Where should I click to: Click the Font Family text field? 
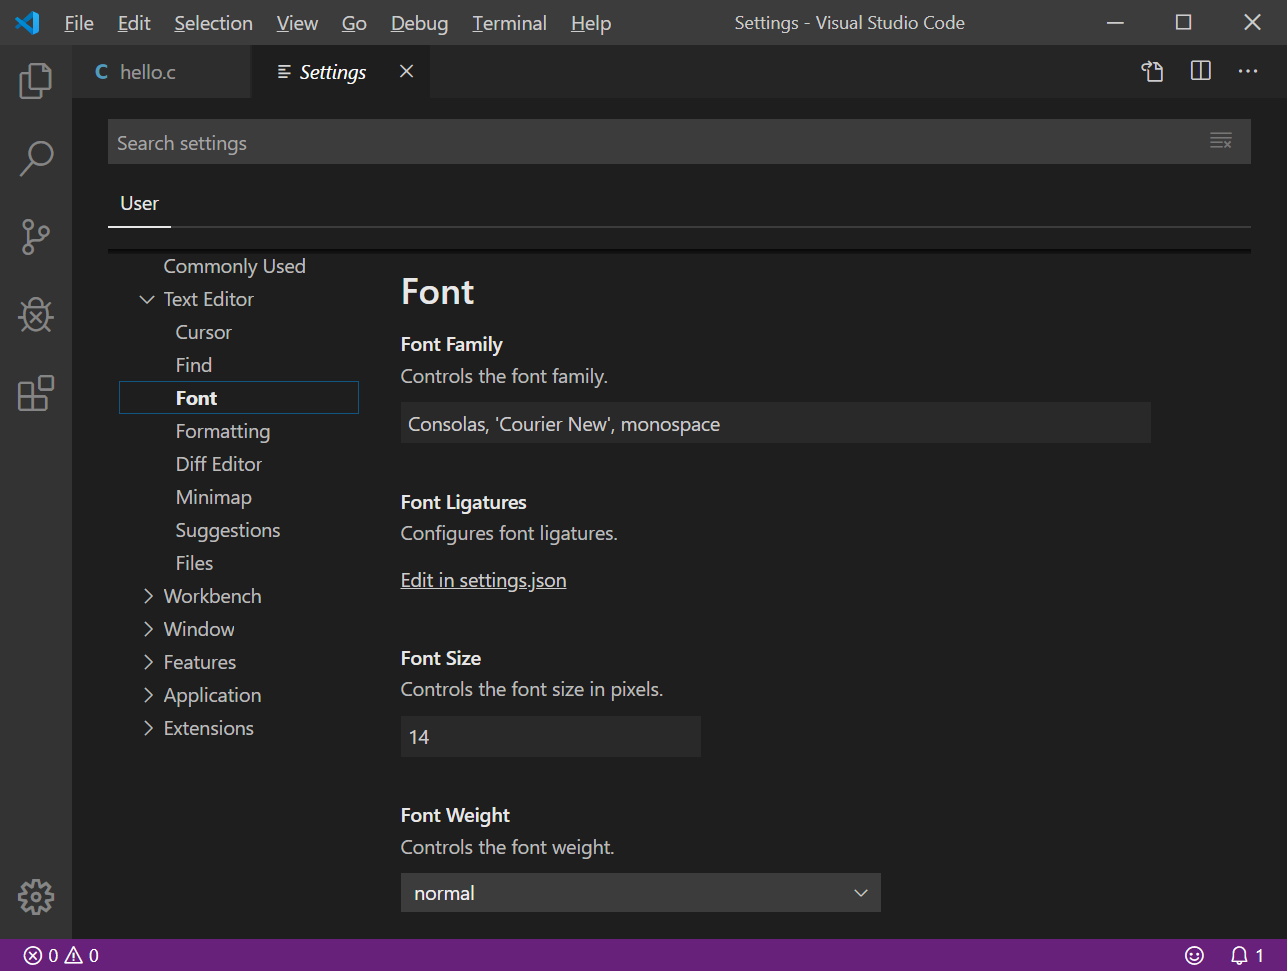(x=775, y=423)
